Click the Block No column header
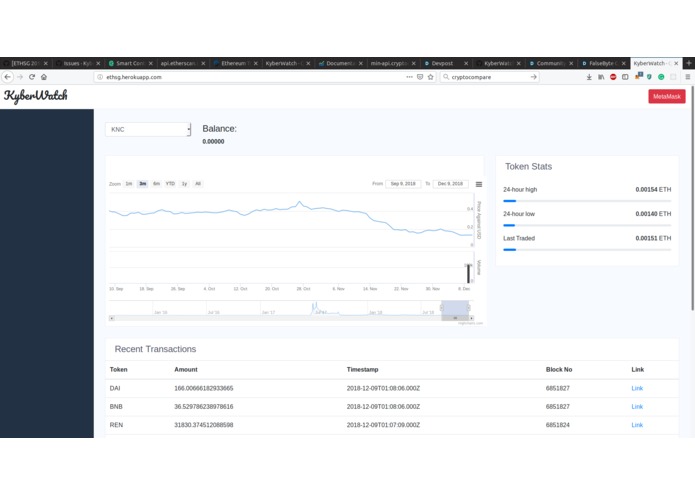 click(559, 370)
